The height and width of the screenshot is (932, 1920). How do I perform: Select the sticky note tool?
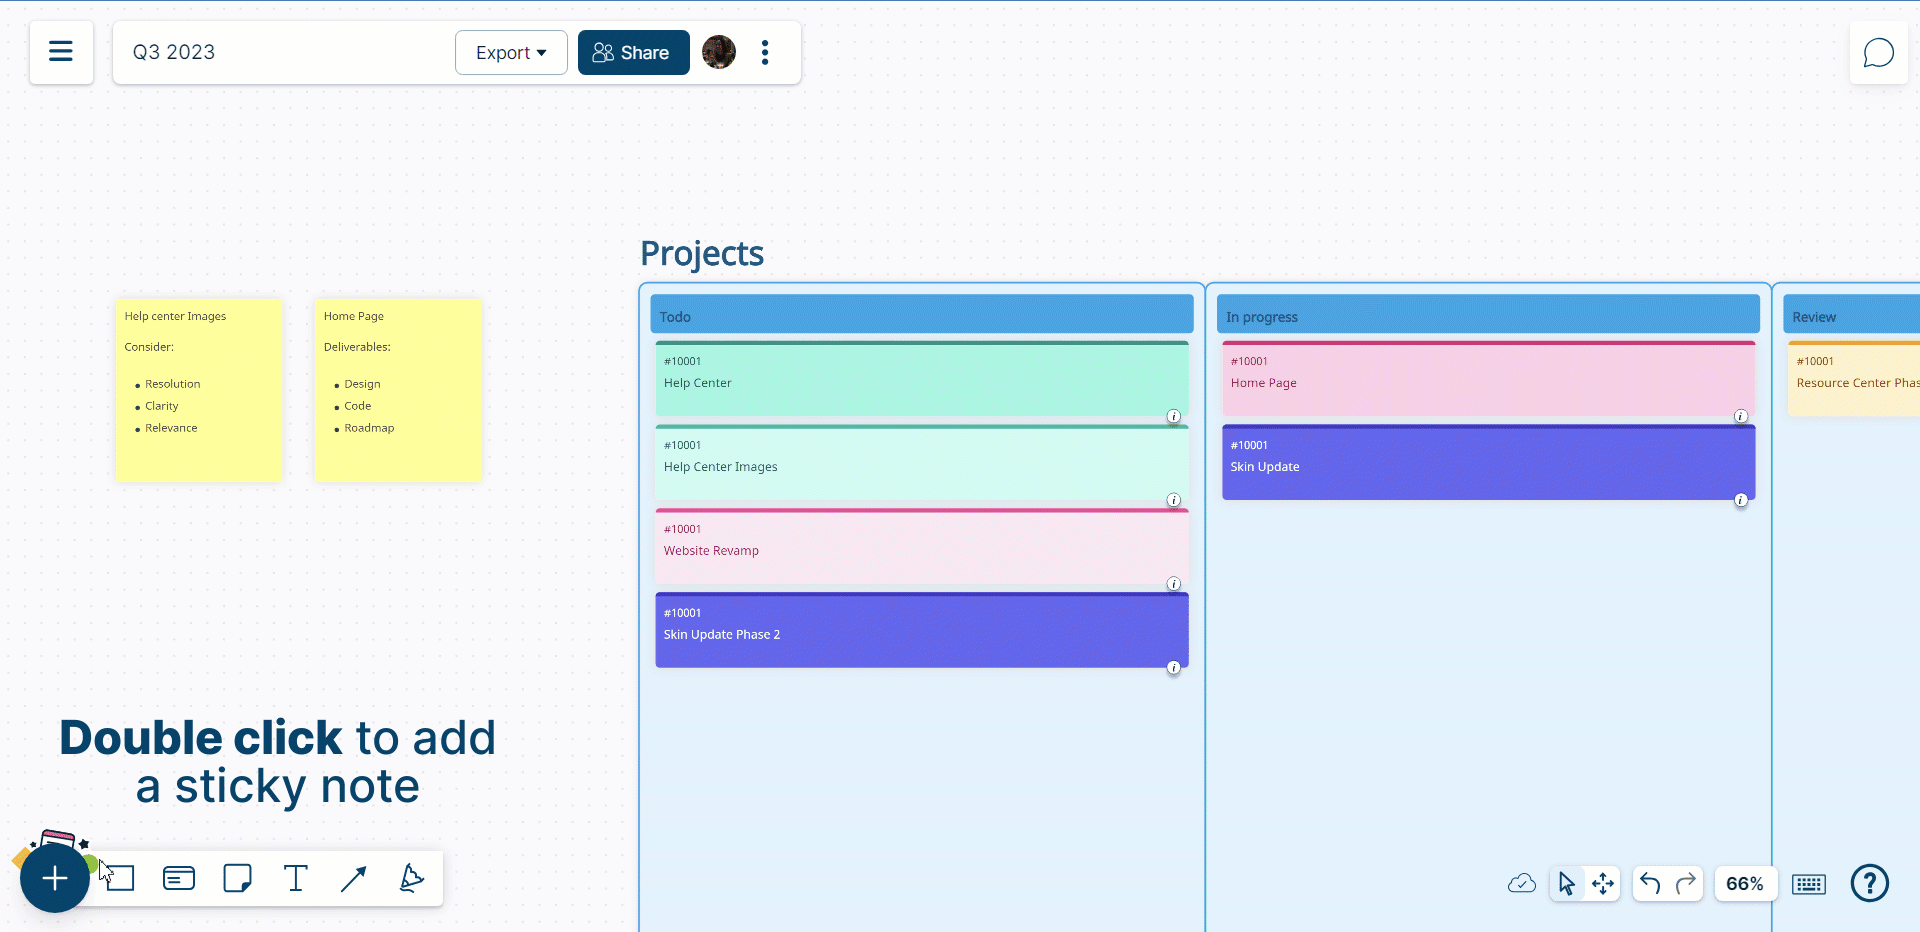click(237, 879)
